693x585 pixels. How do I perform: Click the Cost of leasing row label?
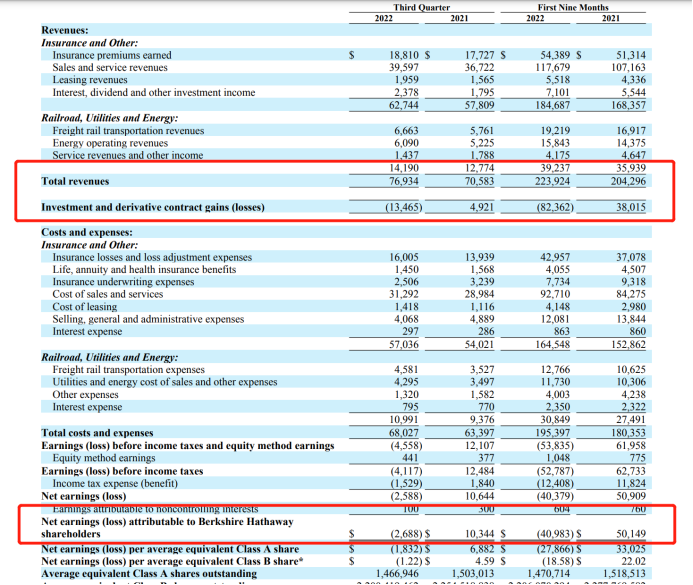(x=88, y=307)
